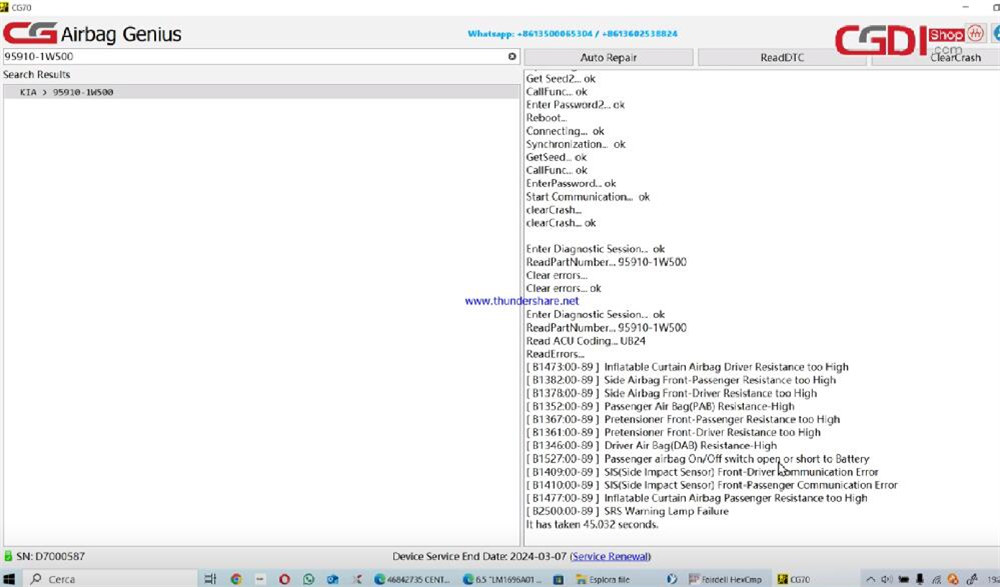The height and width of the screenshot is (587, 1000).
Task: Click the ClearCrash button
Action: (x=955, y=57)
